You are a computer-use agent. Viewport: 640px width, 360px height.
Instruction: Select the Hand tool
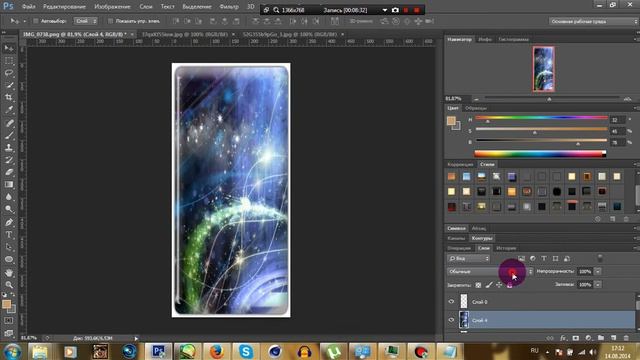click(x=9, y=273)
